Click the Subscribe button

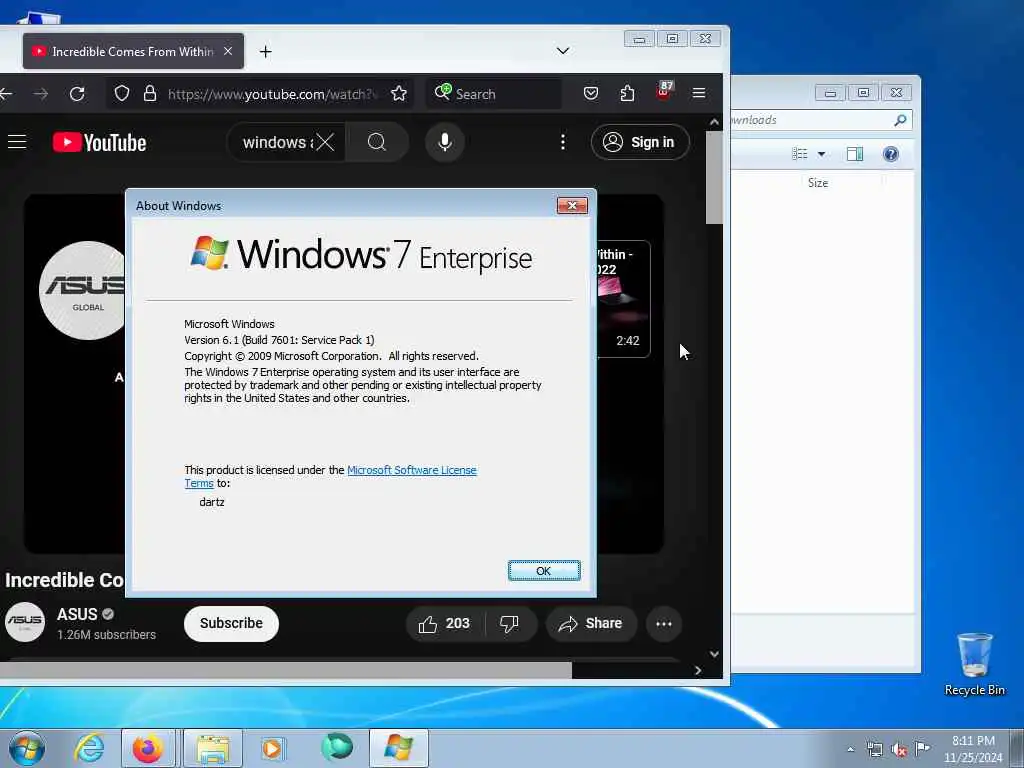(231, 624)
